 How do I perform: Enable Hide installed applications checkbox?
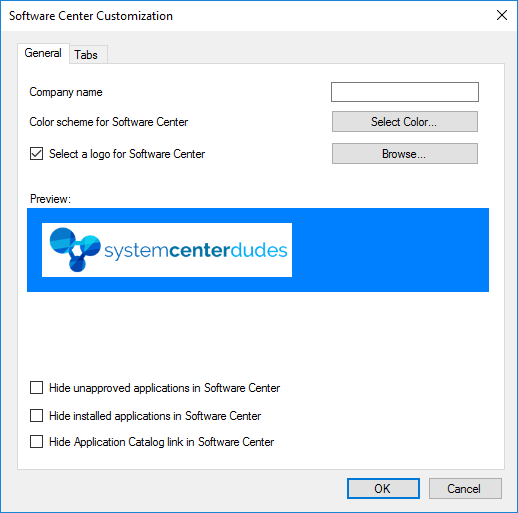[36, 416]
